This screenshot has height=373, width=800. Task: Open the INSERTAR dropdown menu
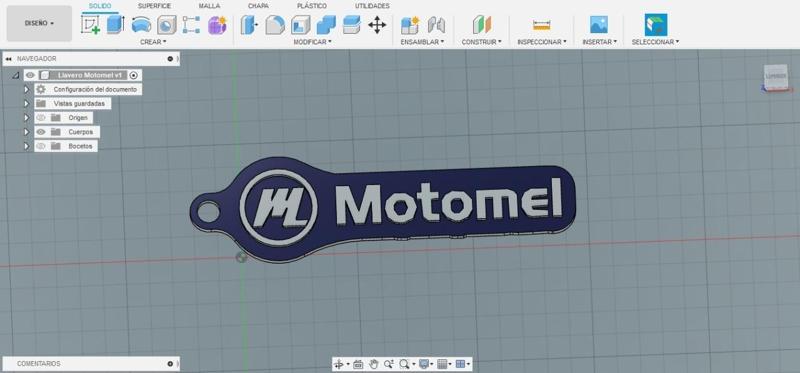pos(599,42)
